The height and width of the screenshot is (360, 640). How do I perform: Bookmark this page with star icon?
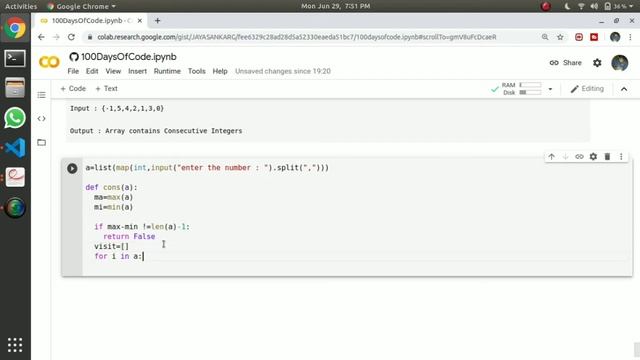click(x=560, y=37)
